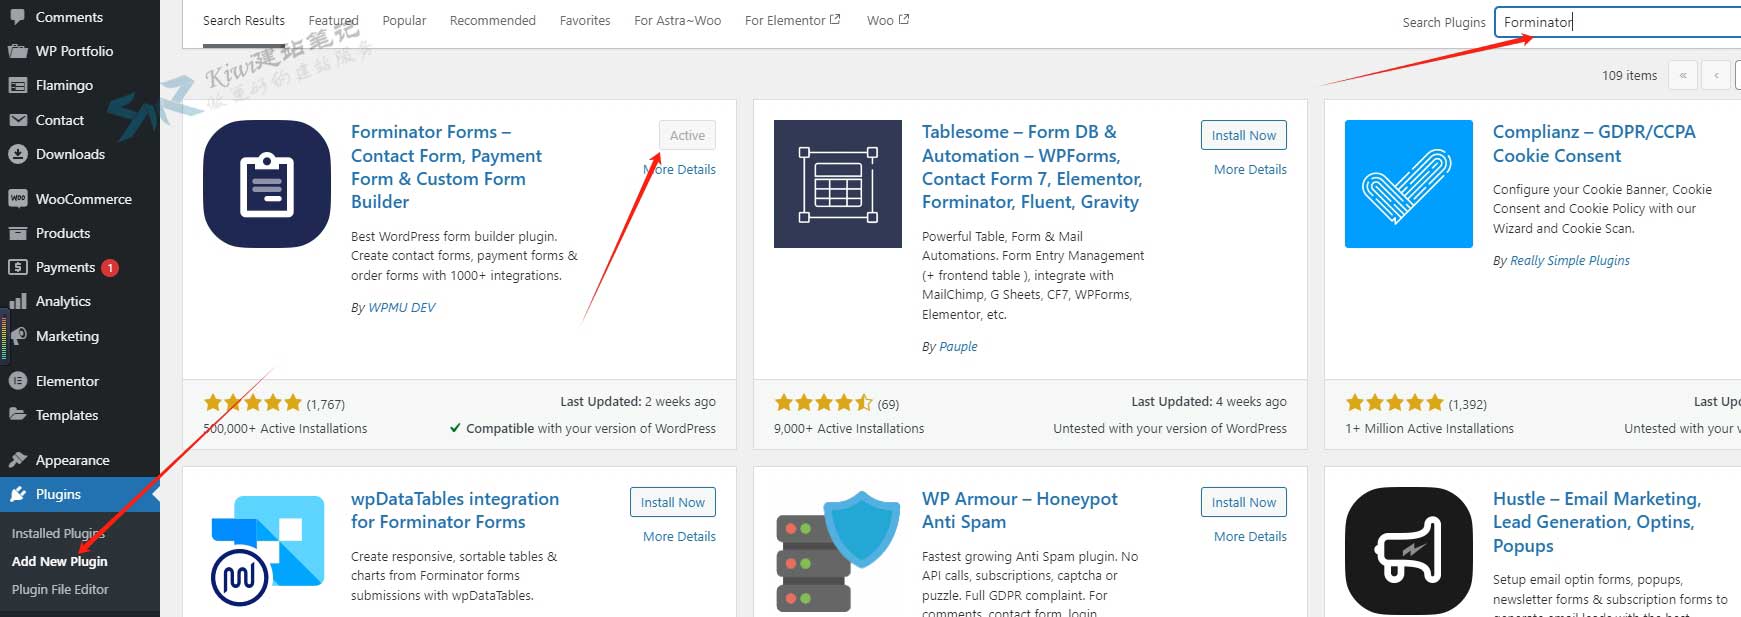Click the Elementor sidebar icon
This screenshot has height=617, width=1741.
17,381
